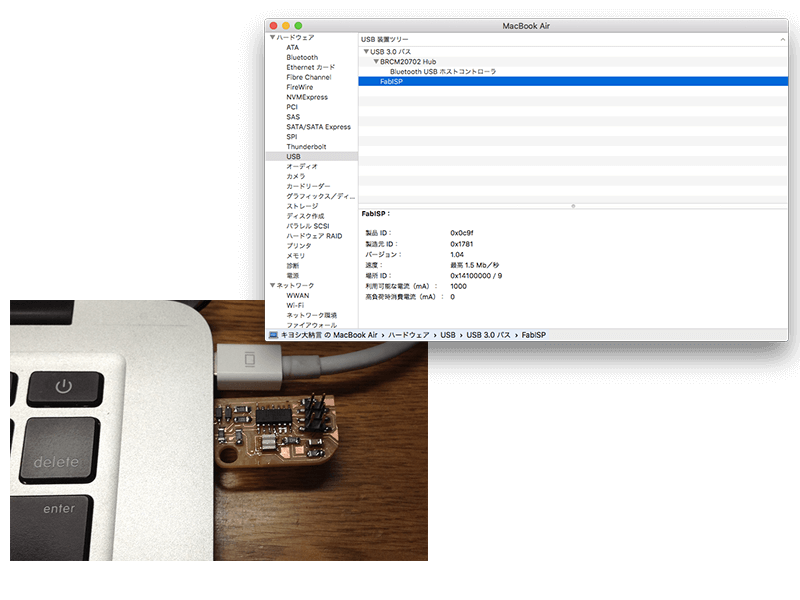800x600 pixels.
Task: Open パラレル SCSI entry
Action: (x=308, y=226)
